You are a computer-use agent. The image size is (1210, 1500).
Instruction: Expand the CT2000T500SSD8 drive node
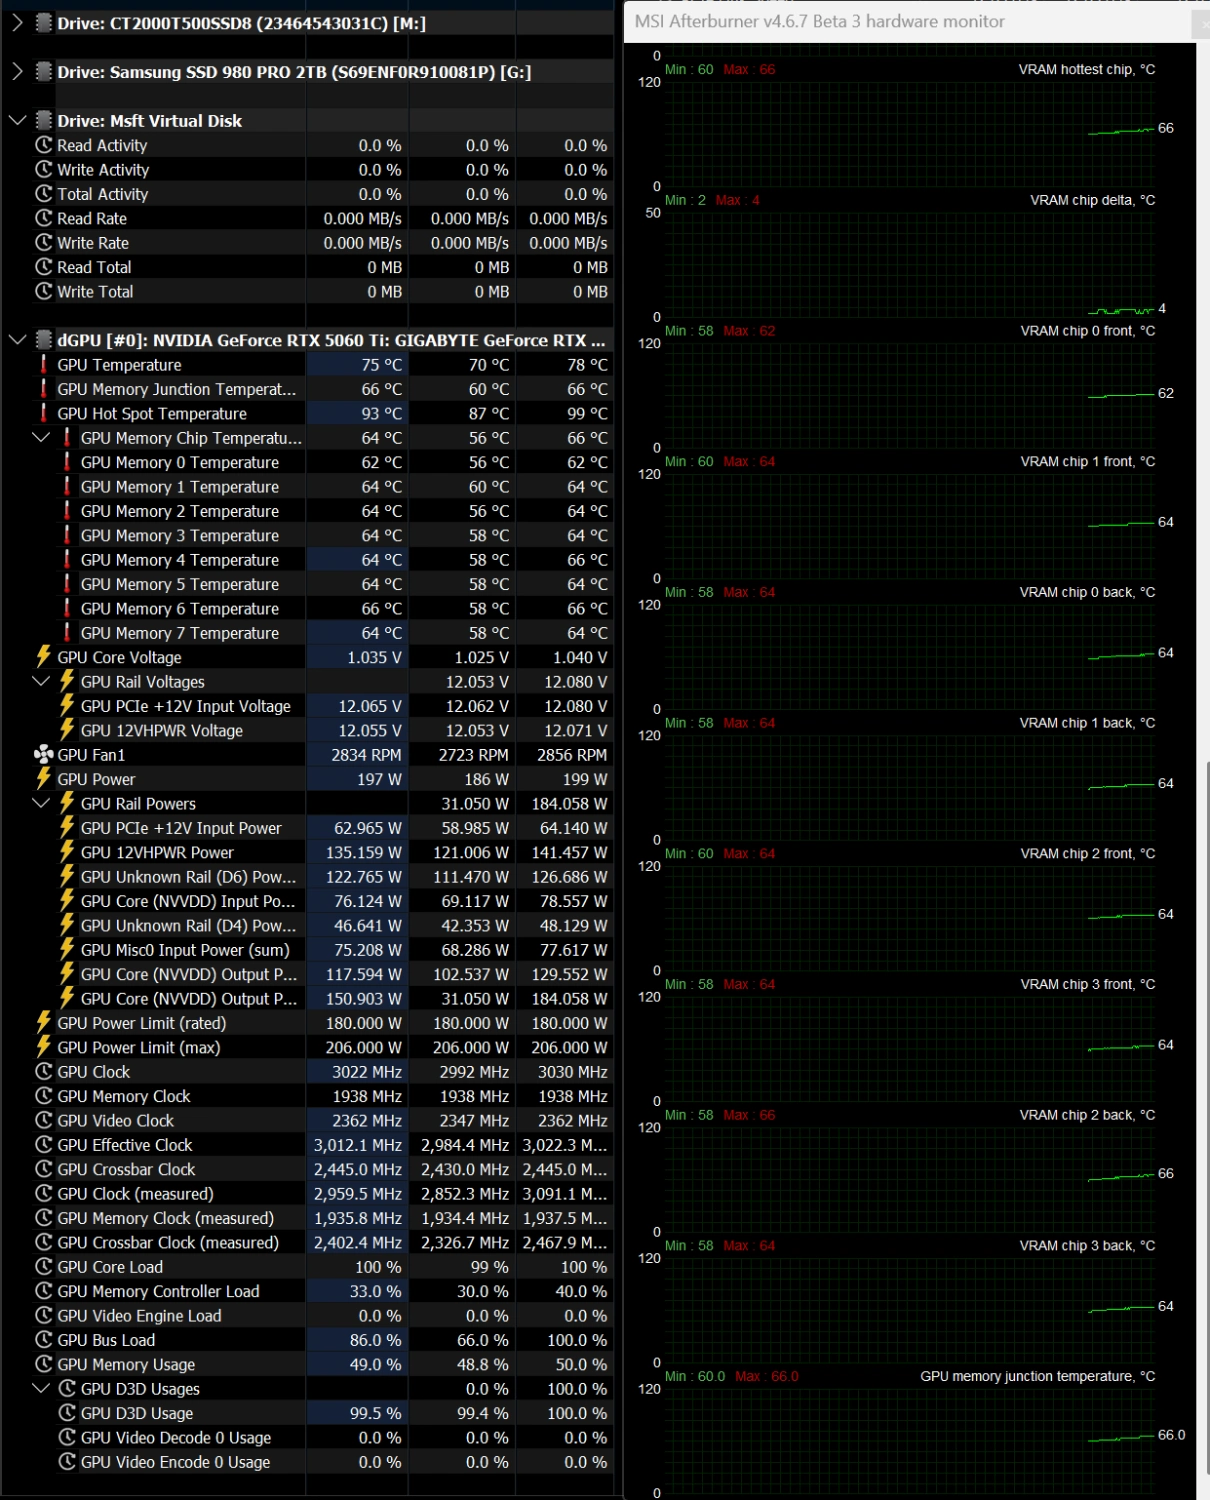17,22
